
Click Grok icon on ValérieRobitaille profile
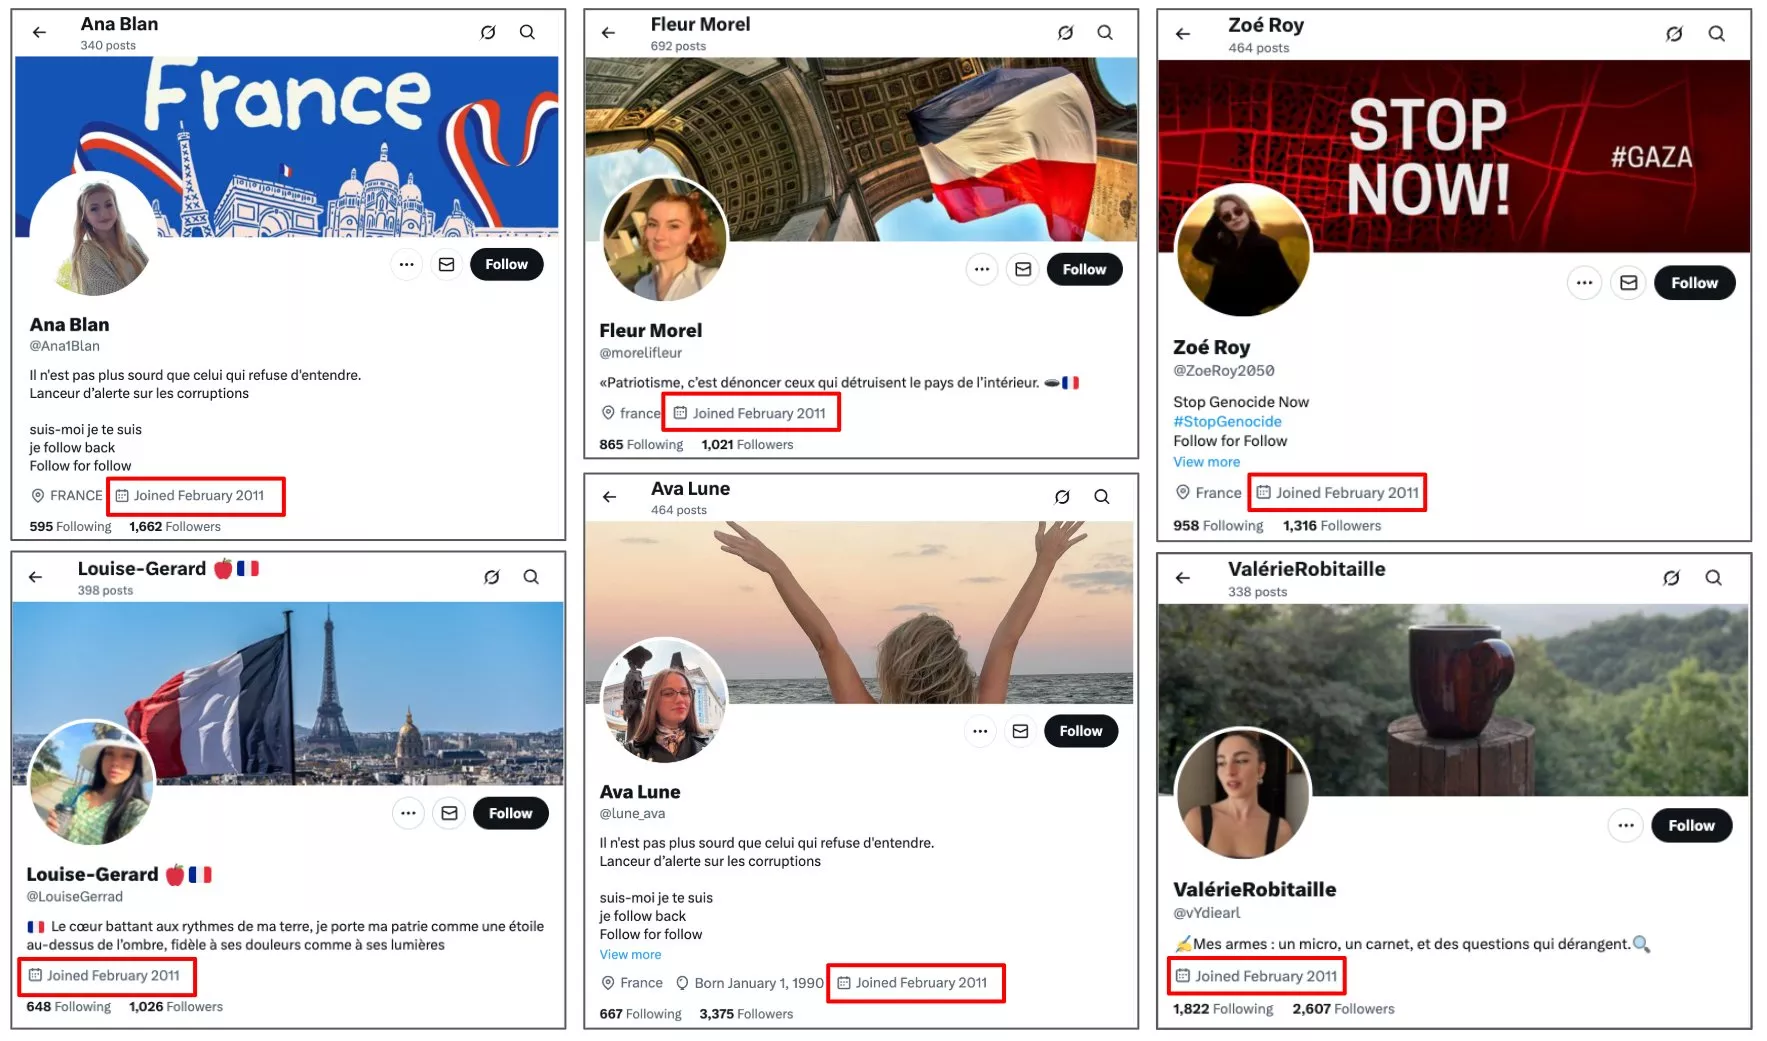(1671, 578)
